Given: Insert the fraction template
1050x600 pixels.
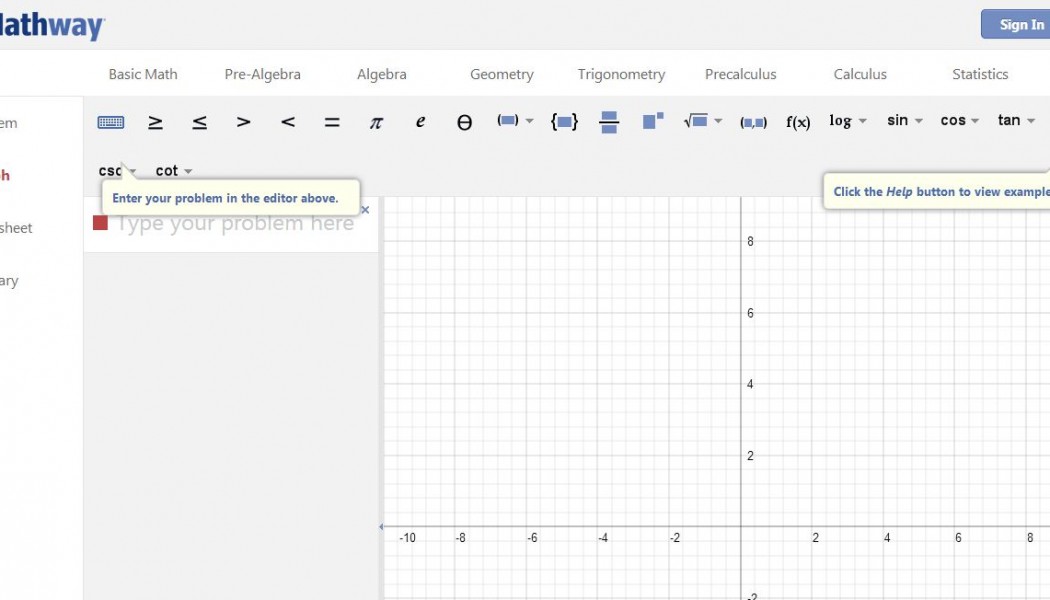Looking at the screenshot, I should click(609, 122).
